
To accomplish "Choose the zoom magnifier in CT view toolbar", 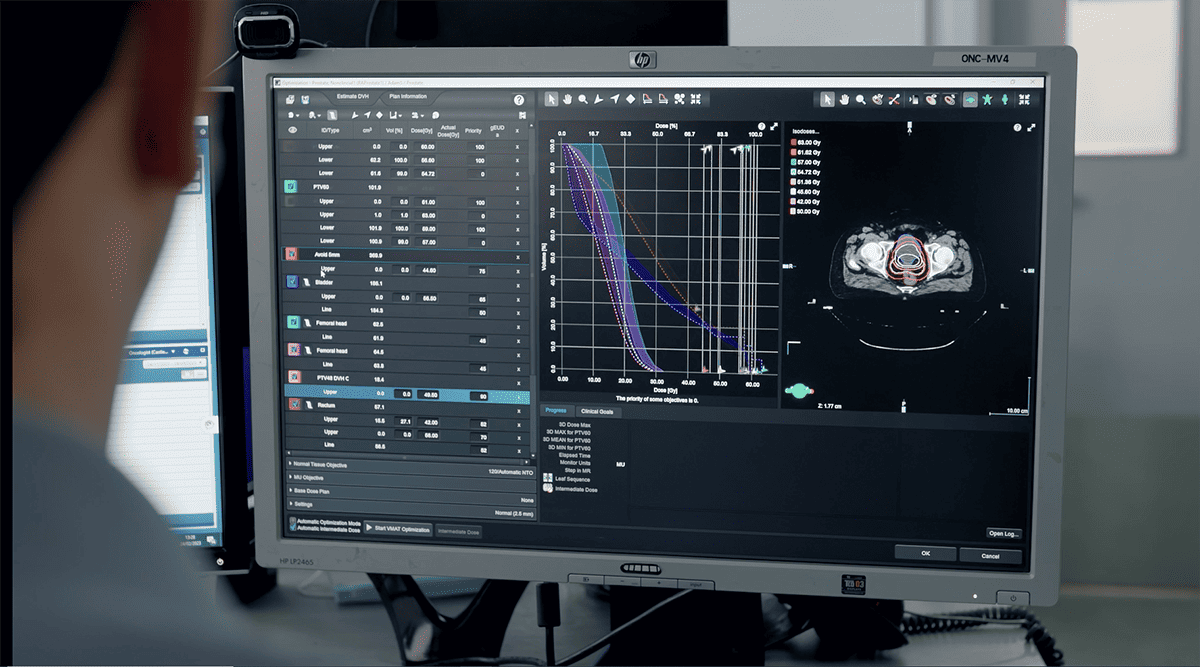I will [x=861, y=99].
